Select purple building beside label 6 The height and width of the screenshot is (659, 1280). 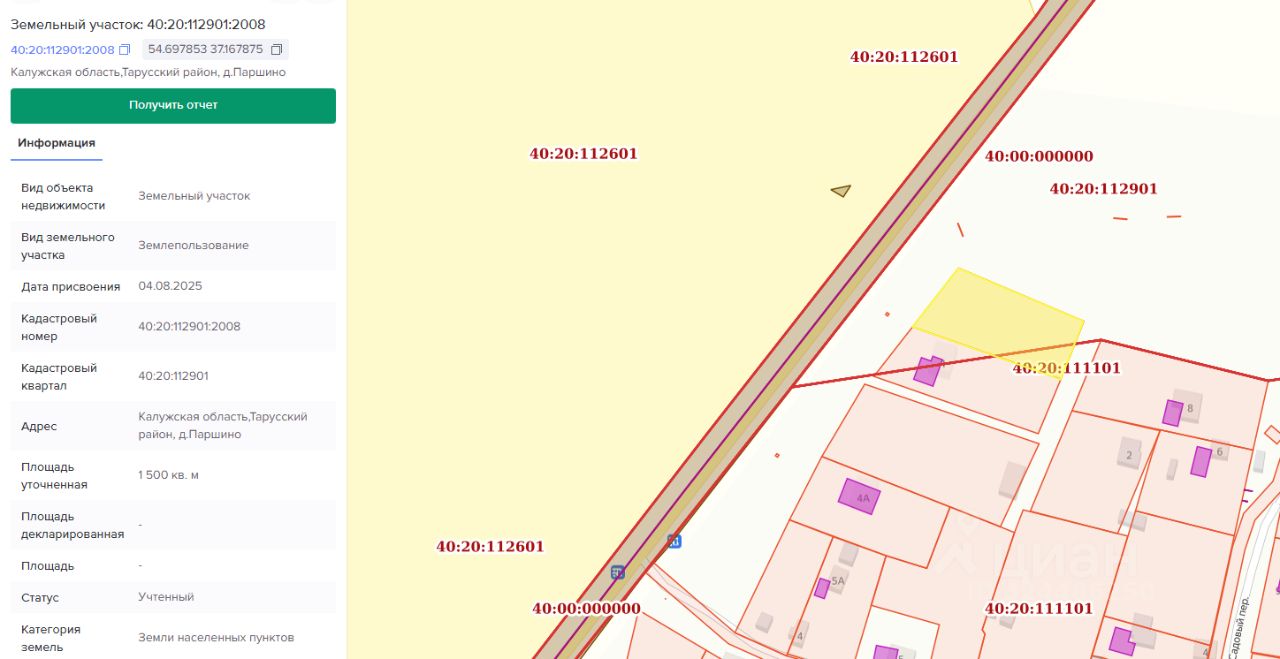point(1201,461)
